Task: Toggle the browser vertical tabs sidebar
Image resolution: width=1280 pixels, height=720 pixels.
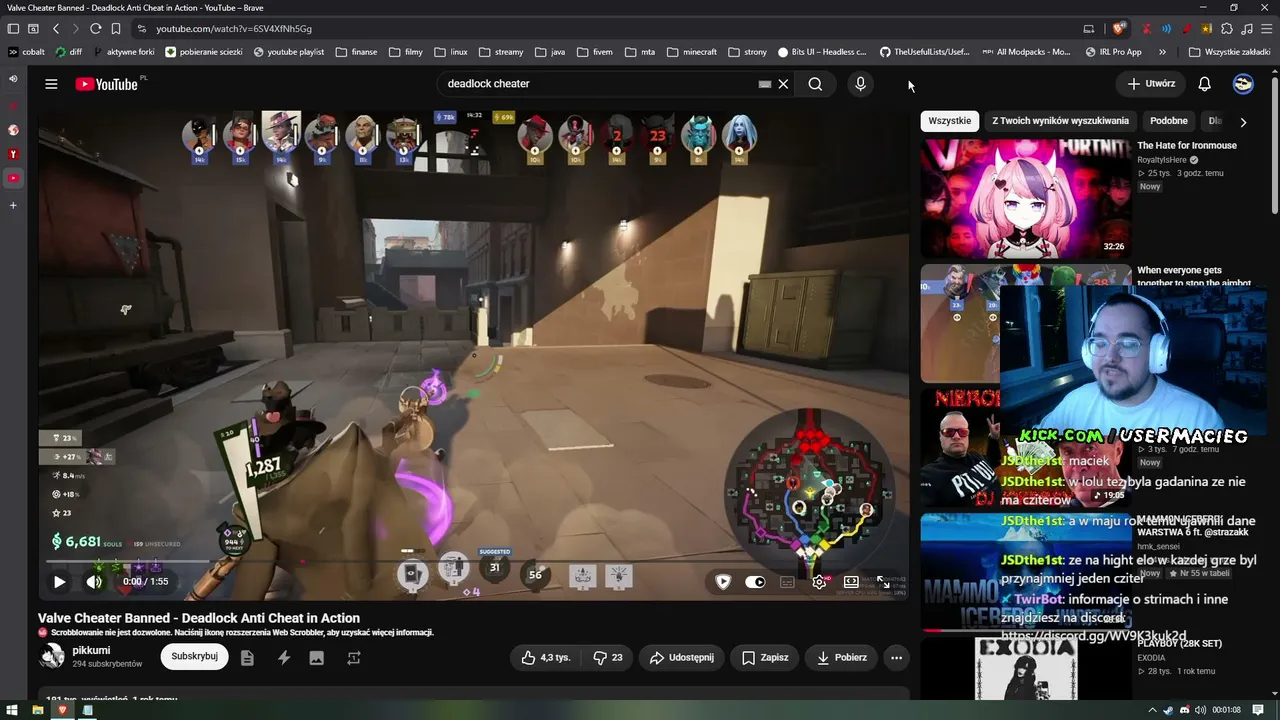Action: point(11,29)
